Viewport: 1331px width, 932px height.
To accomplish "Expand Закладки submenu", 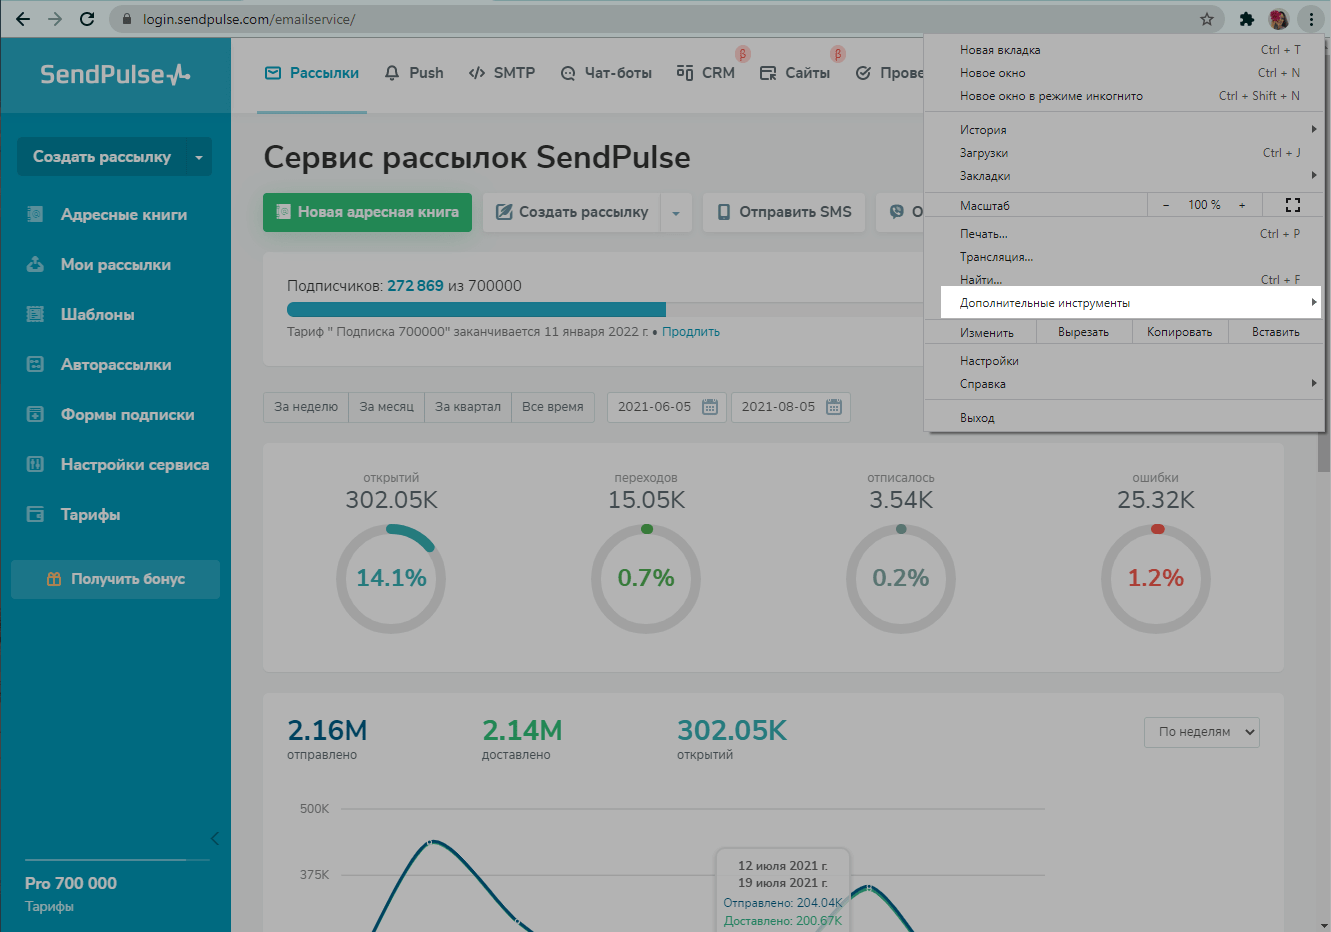I will coord(1125,176).
